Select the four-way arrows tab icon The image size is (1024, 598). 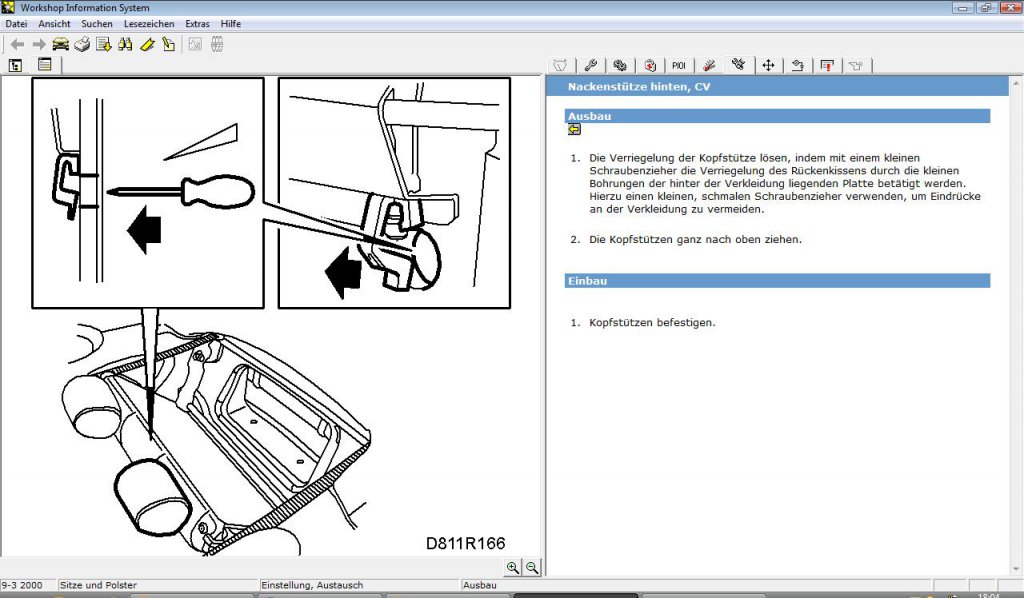(768, 65)
